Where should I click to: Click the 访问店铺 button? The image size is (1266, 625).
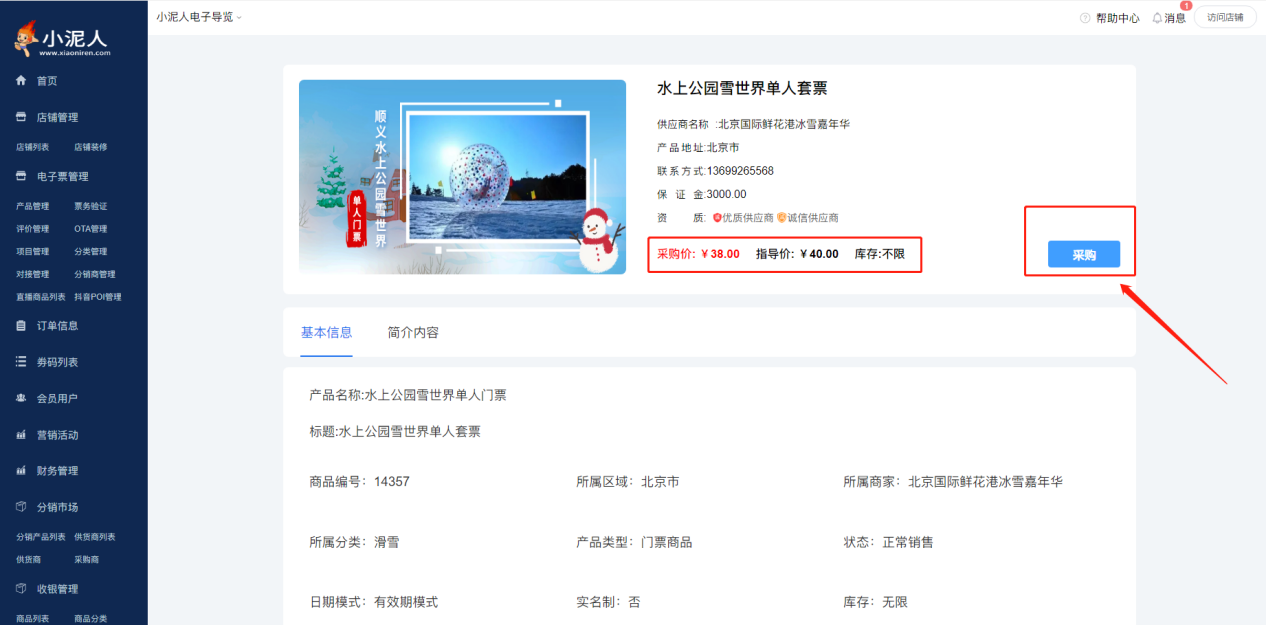(x=1224, y=17)
